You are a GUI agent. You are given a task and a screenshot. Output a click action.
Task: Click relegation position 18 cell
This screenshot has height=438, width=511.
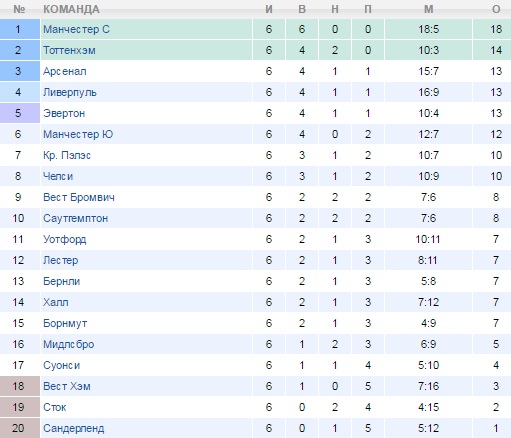[x=20, y=386]
